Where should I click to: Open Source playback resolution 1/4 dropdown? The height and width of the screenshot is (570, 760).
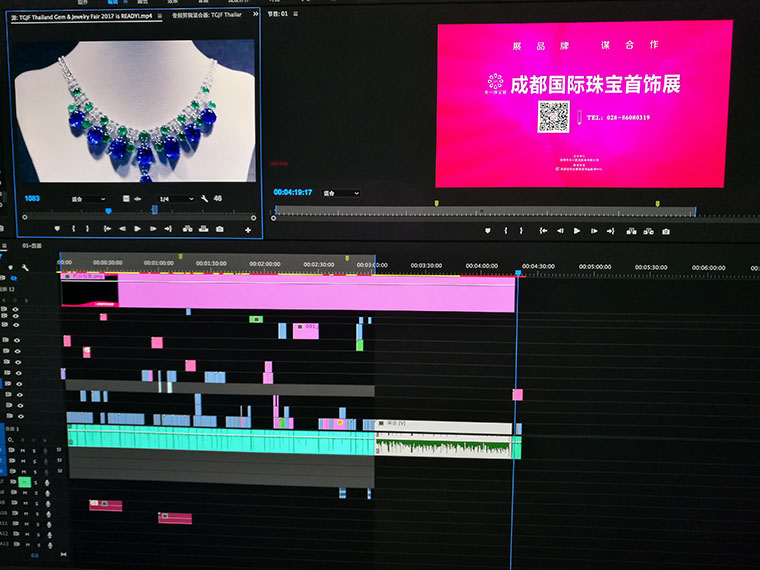tap(176, 199)
